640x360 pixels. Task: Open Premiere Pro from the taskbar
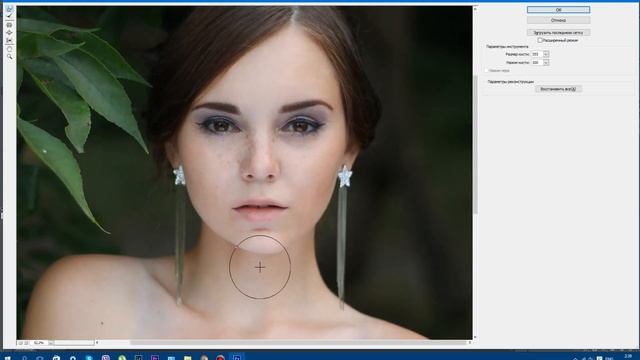tap(155, 358)
